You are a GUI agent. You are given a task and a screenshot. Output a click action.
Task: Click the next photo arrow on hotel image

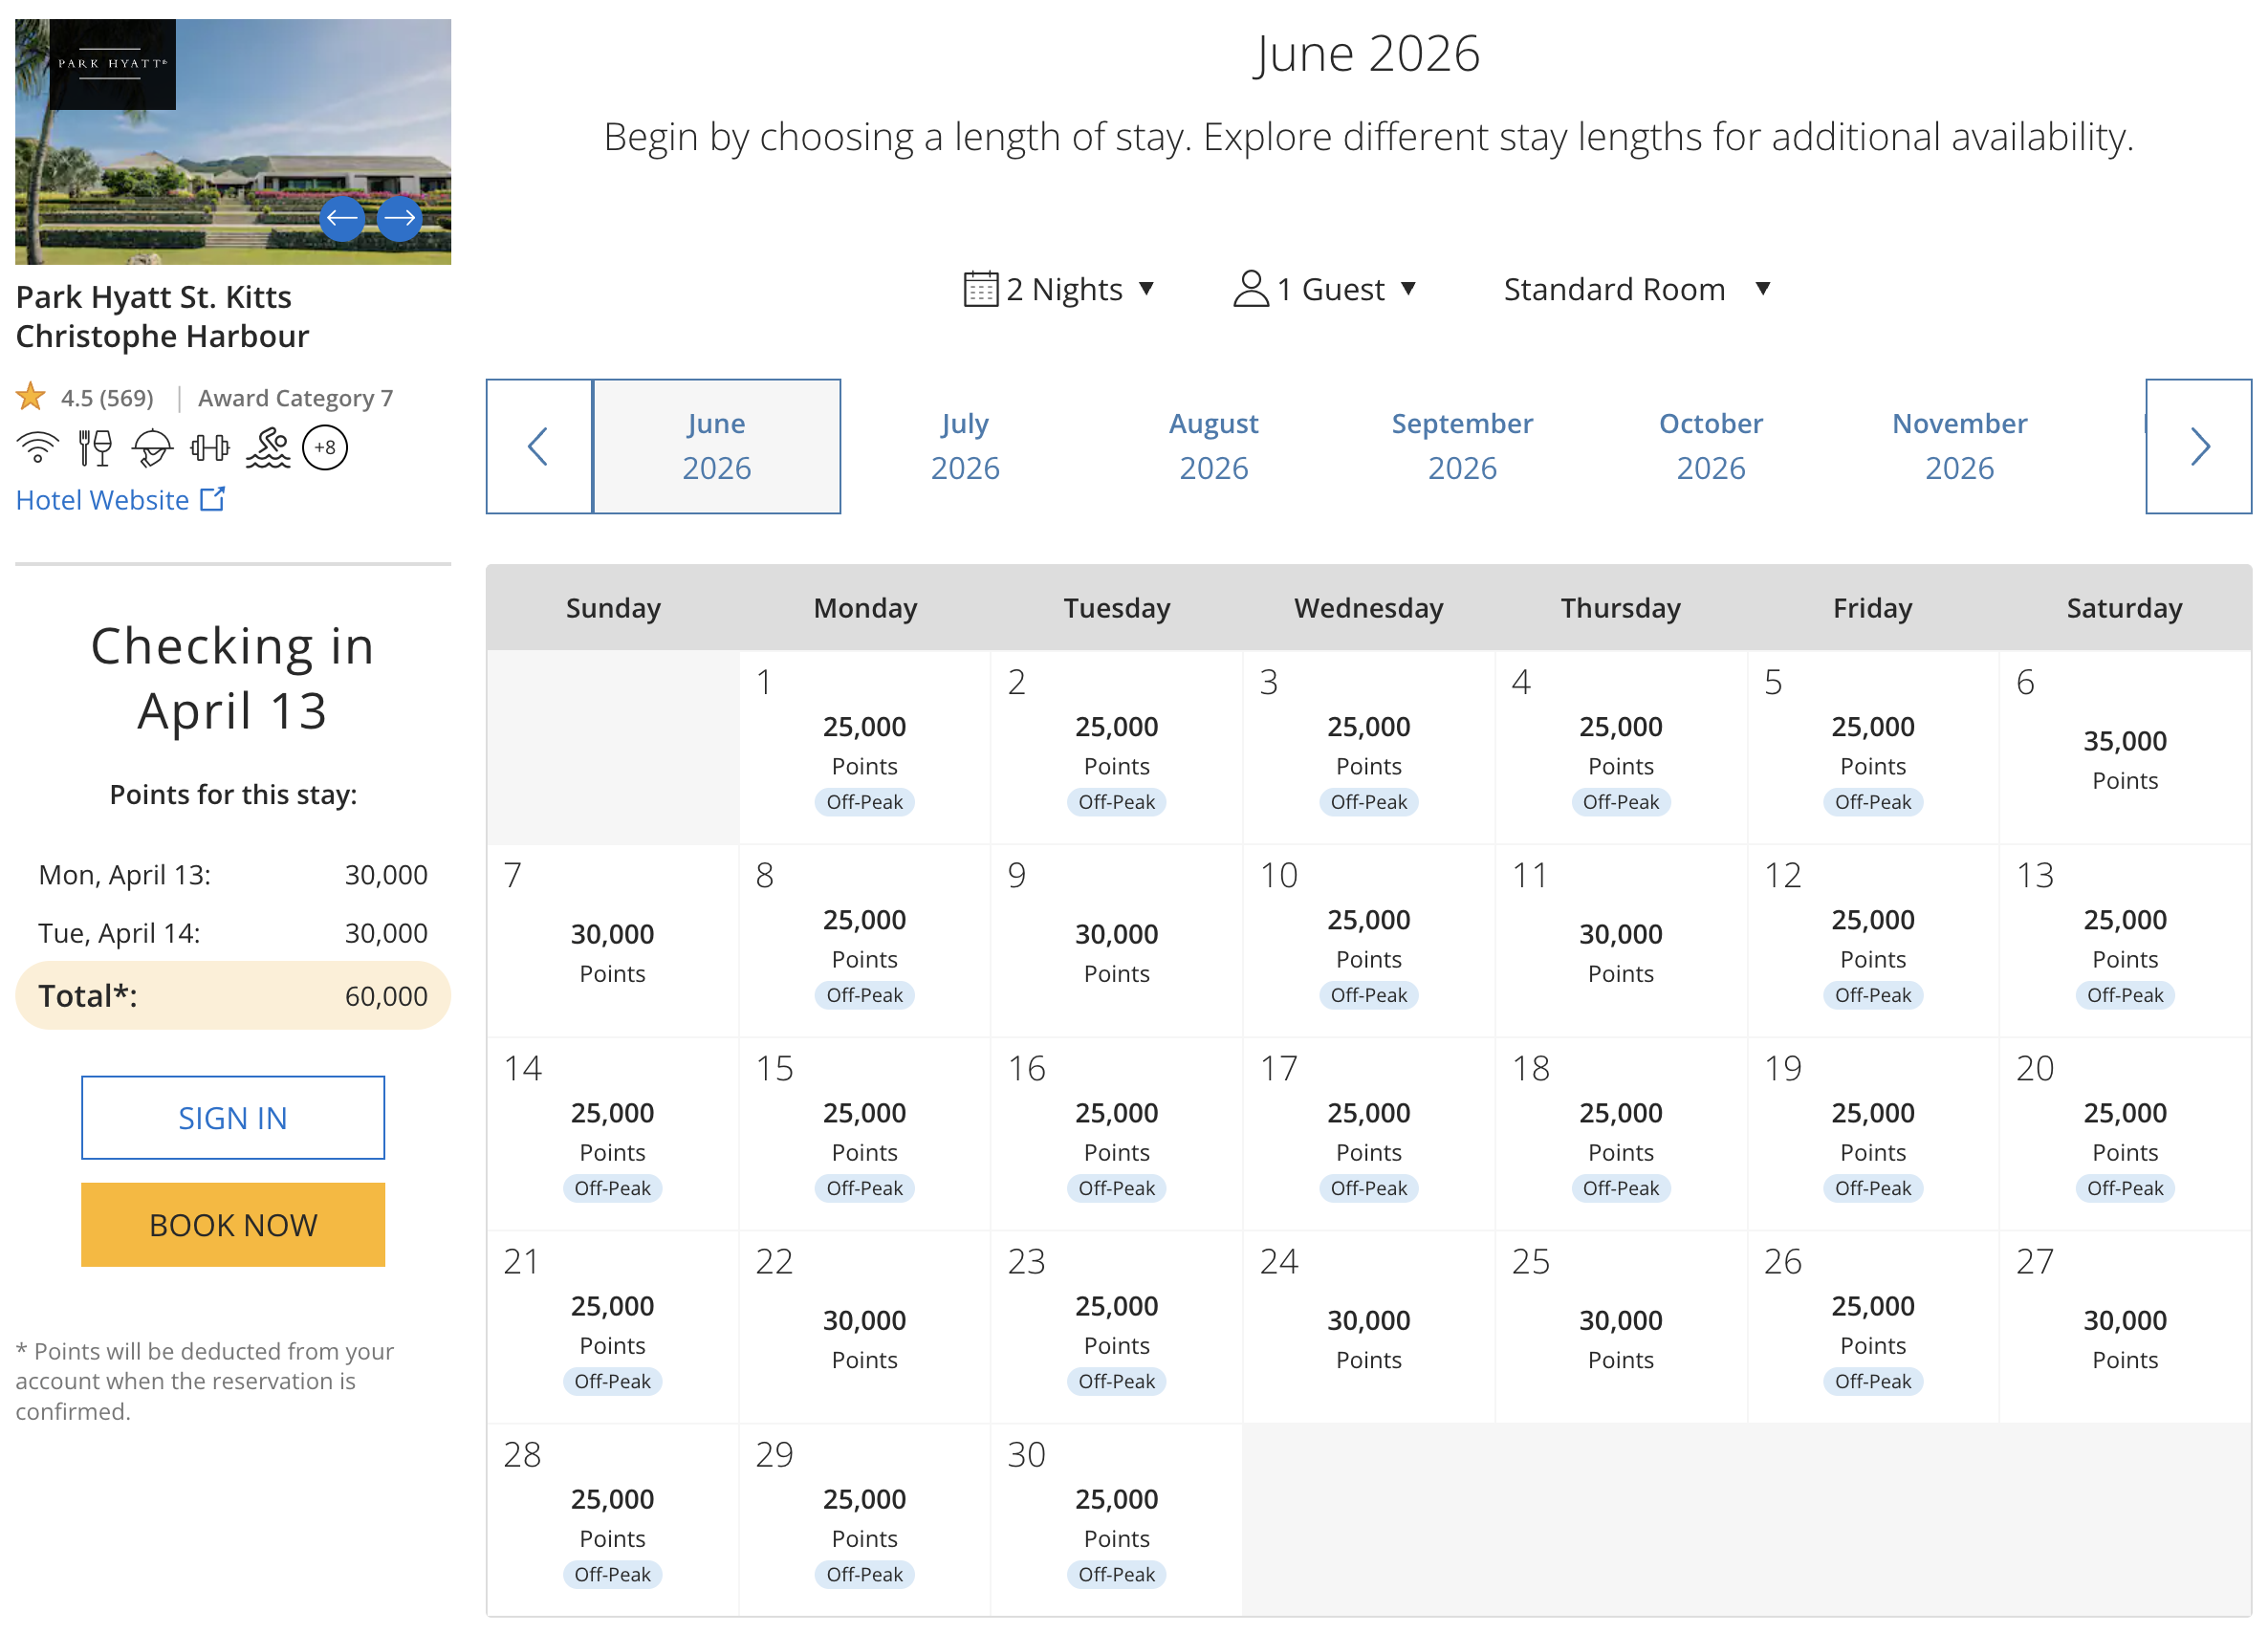[400, 218]
